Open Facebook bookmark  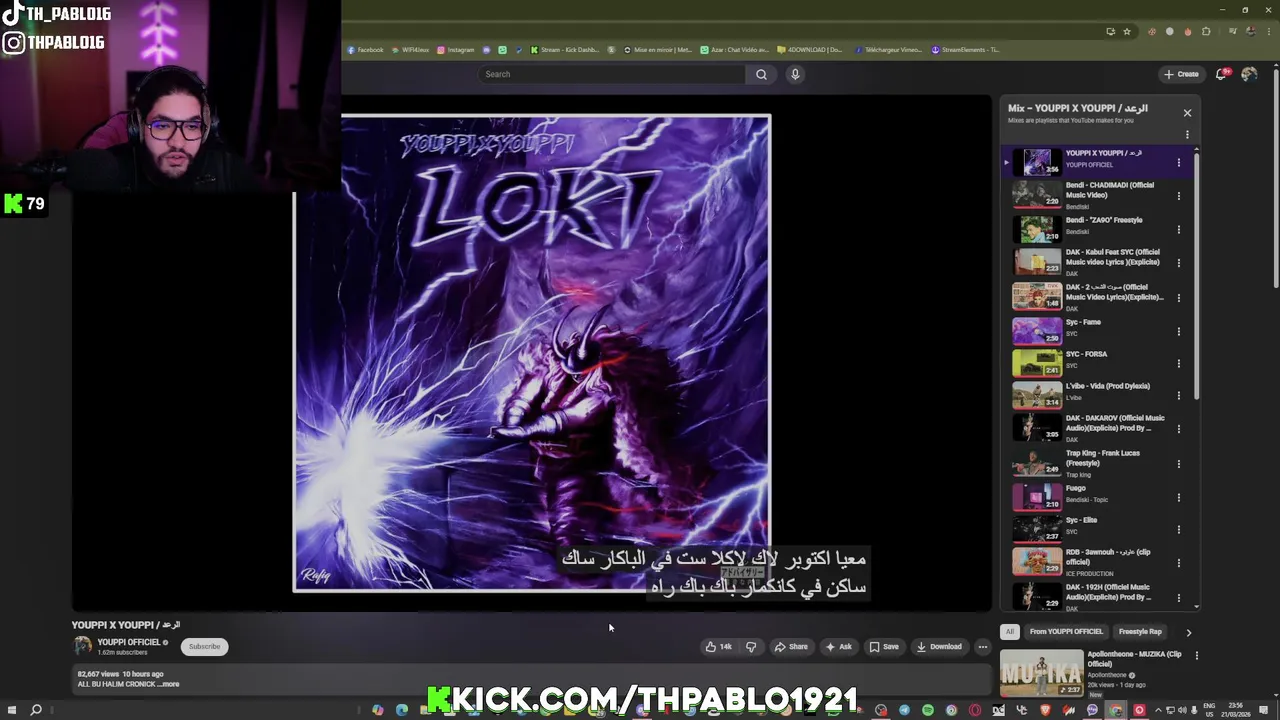click(366, 50)
